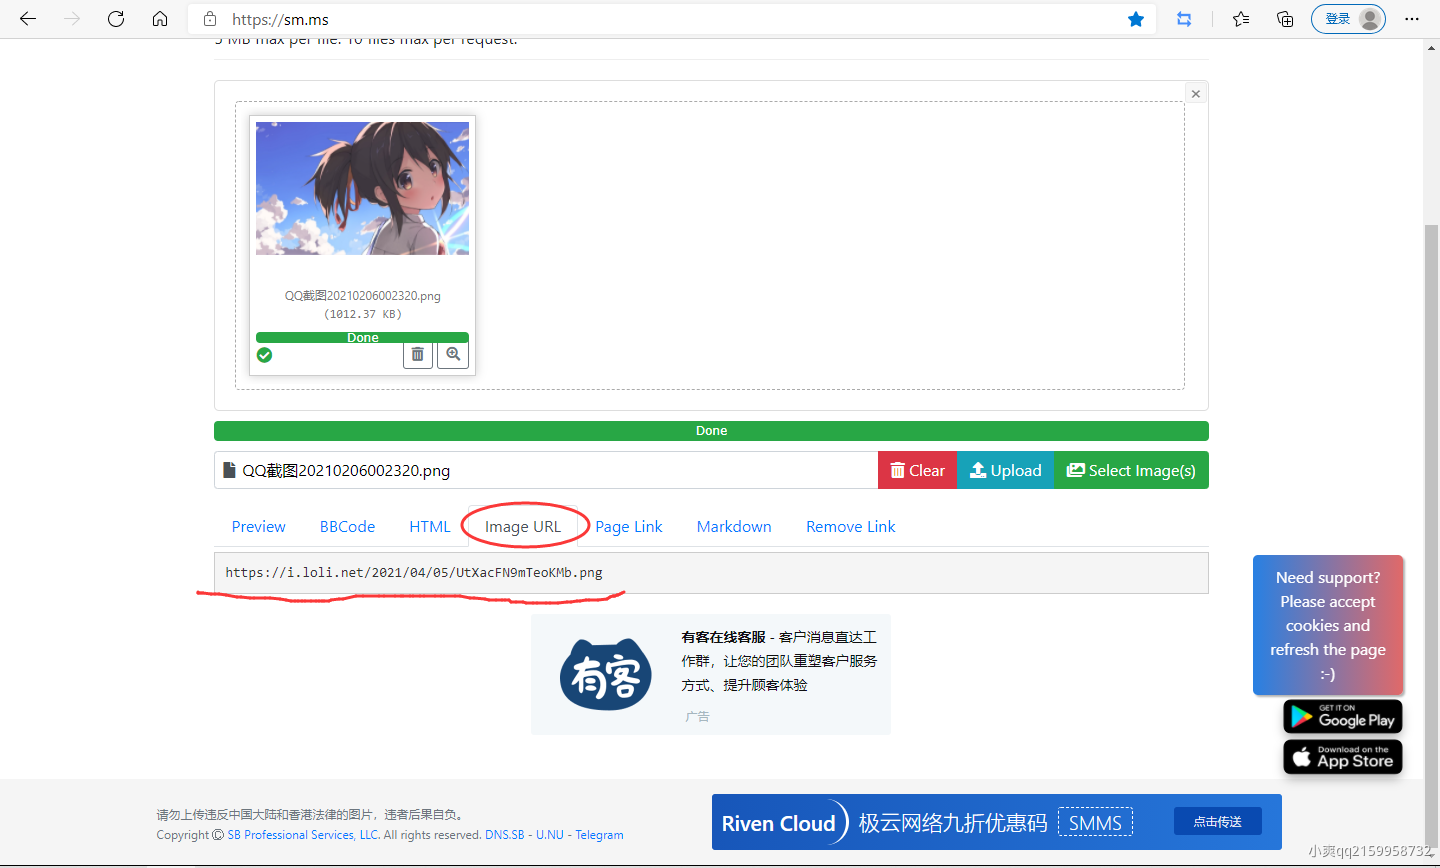
Task: Switch to the Markdown tab
Action: (x=734, y=527)
